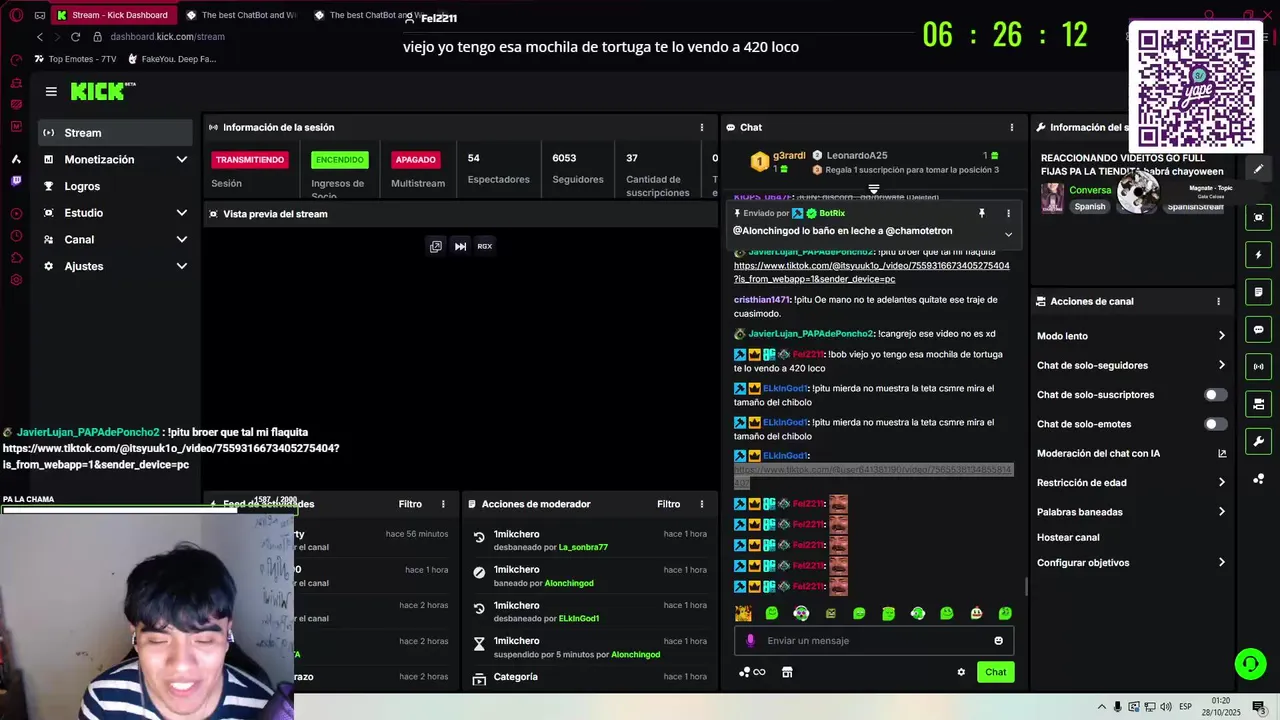Click Filtro in Feed de actividades
The height and width of the screenshot is (720, 1280).
(410, 504)
